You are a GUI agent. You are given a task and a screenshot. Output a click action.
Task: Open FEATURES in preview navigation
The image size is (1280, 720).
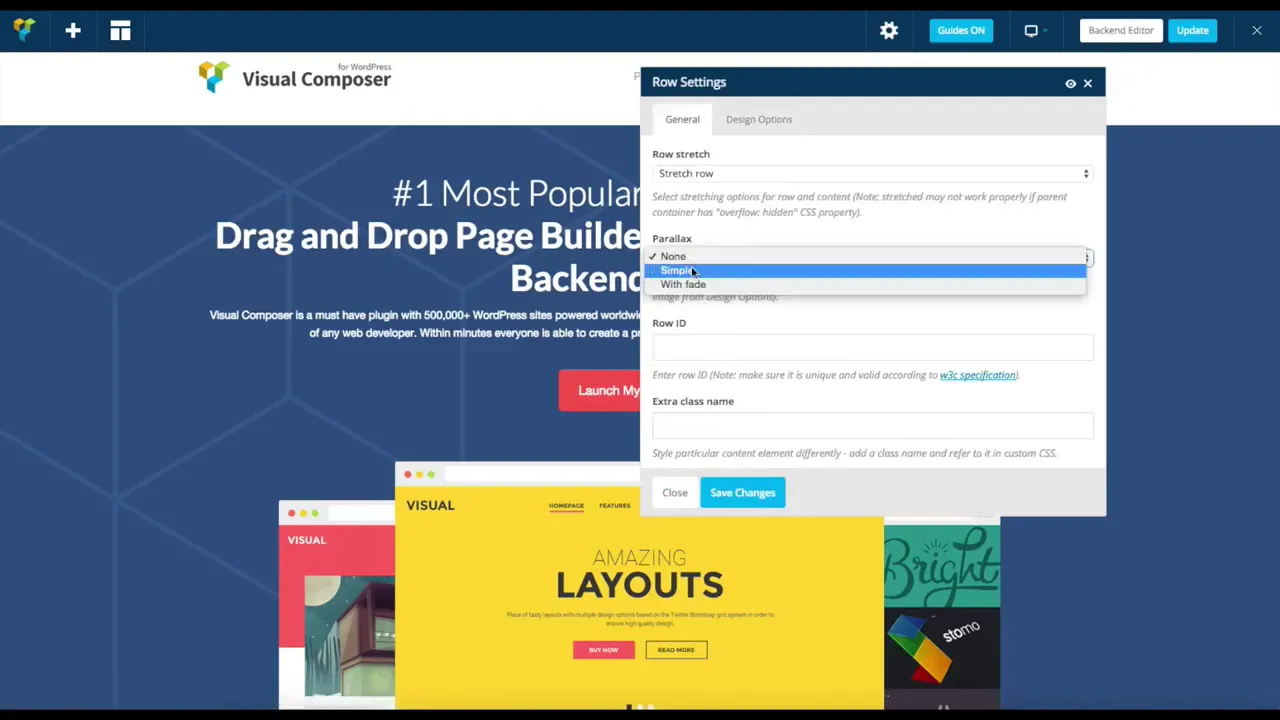click(614, 506)
